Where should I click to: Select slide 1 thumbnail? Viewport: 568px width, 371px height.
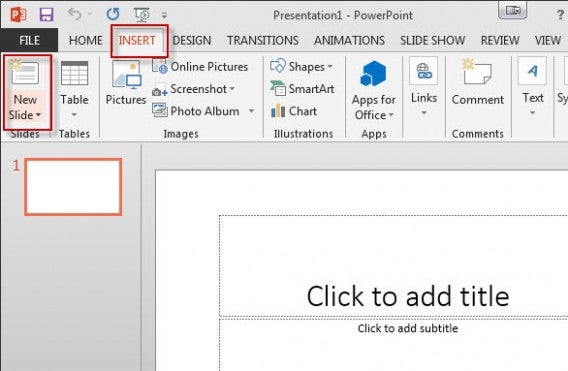coord(73,187)
